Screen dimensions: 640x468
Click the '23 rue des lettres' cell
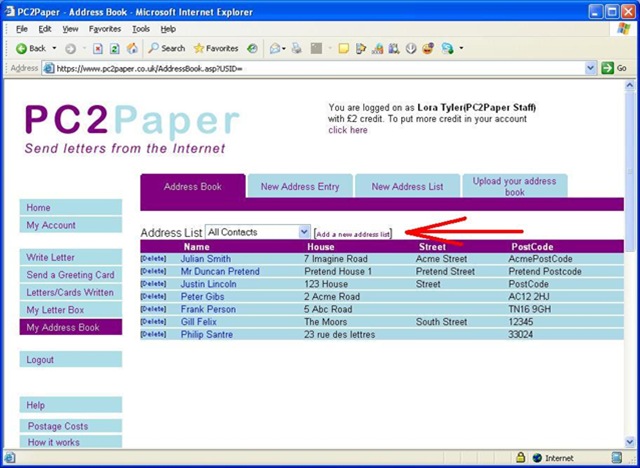[340, 335]
